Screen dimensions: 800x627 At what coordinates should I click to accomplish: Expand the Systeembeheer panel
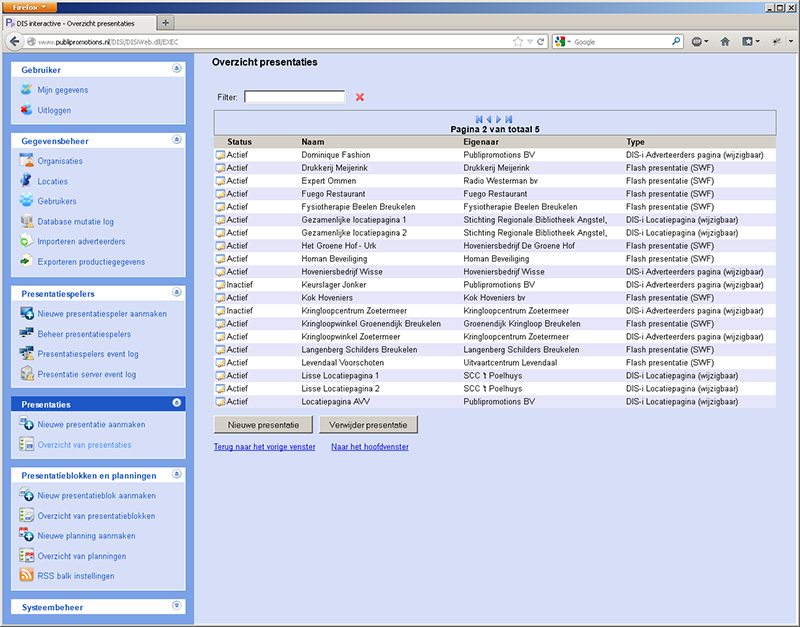(x=177, y=606)
